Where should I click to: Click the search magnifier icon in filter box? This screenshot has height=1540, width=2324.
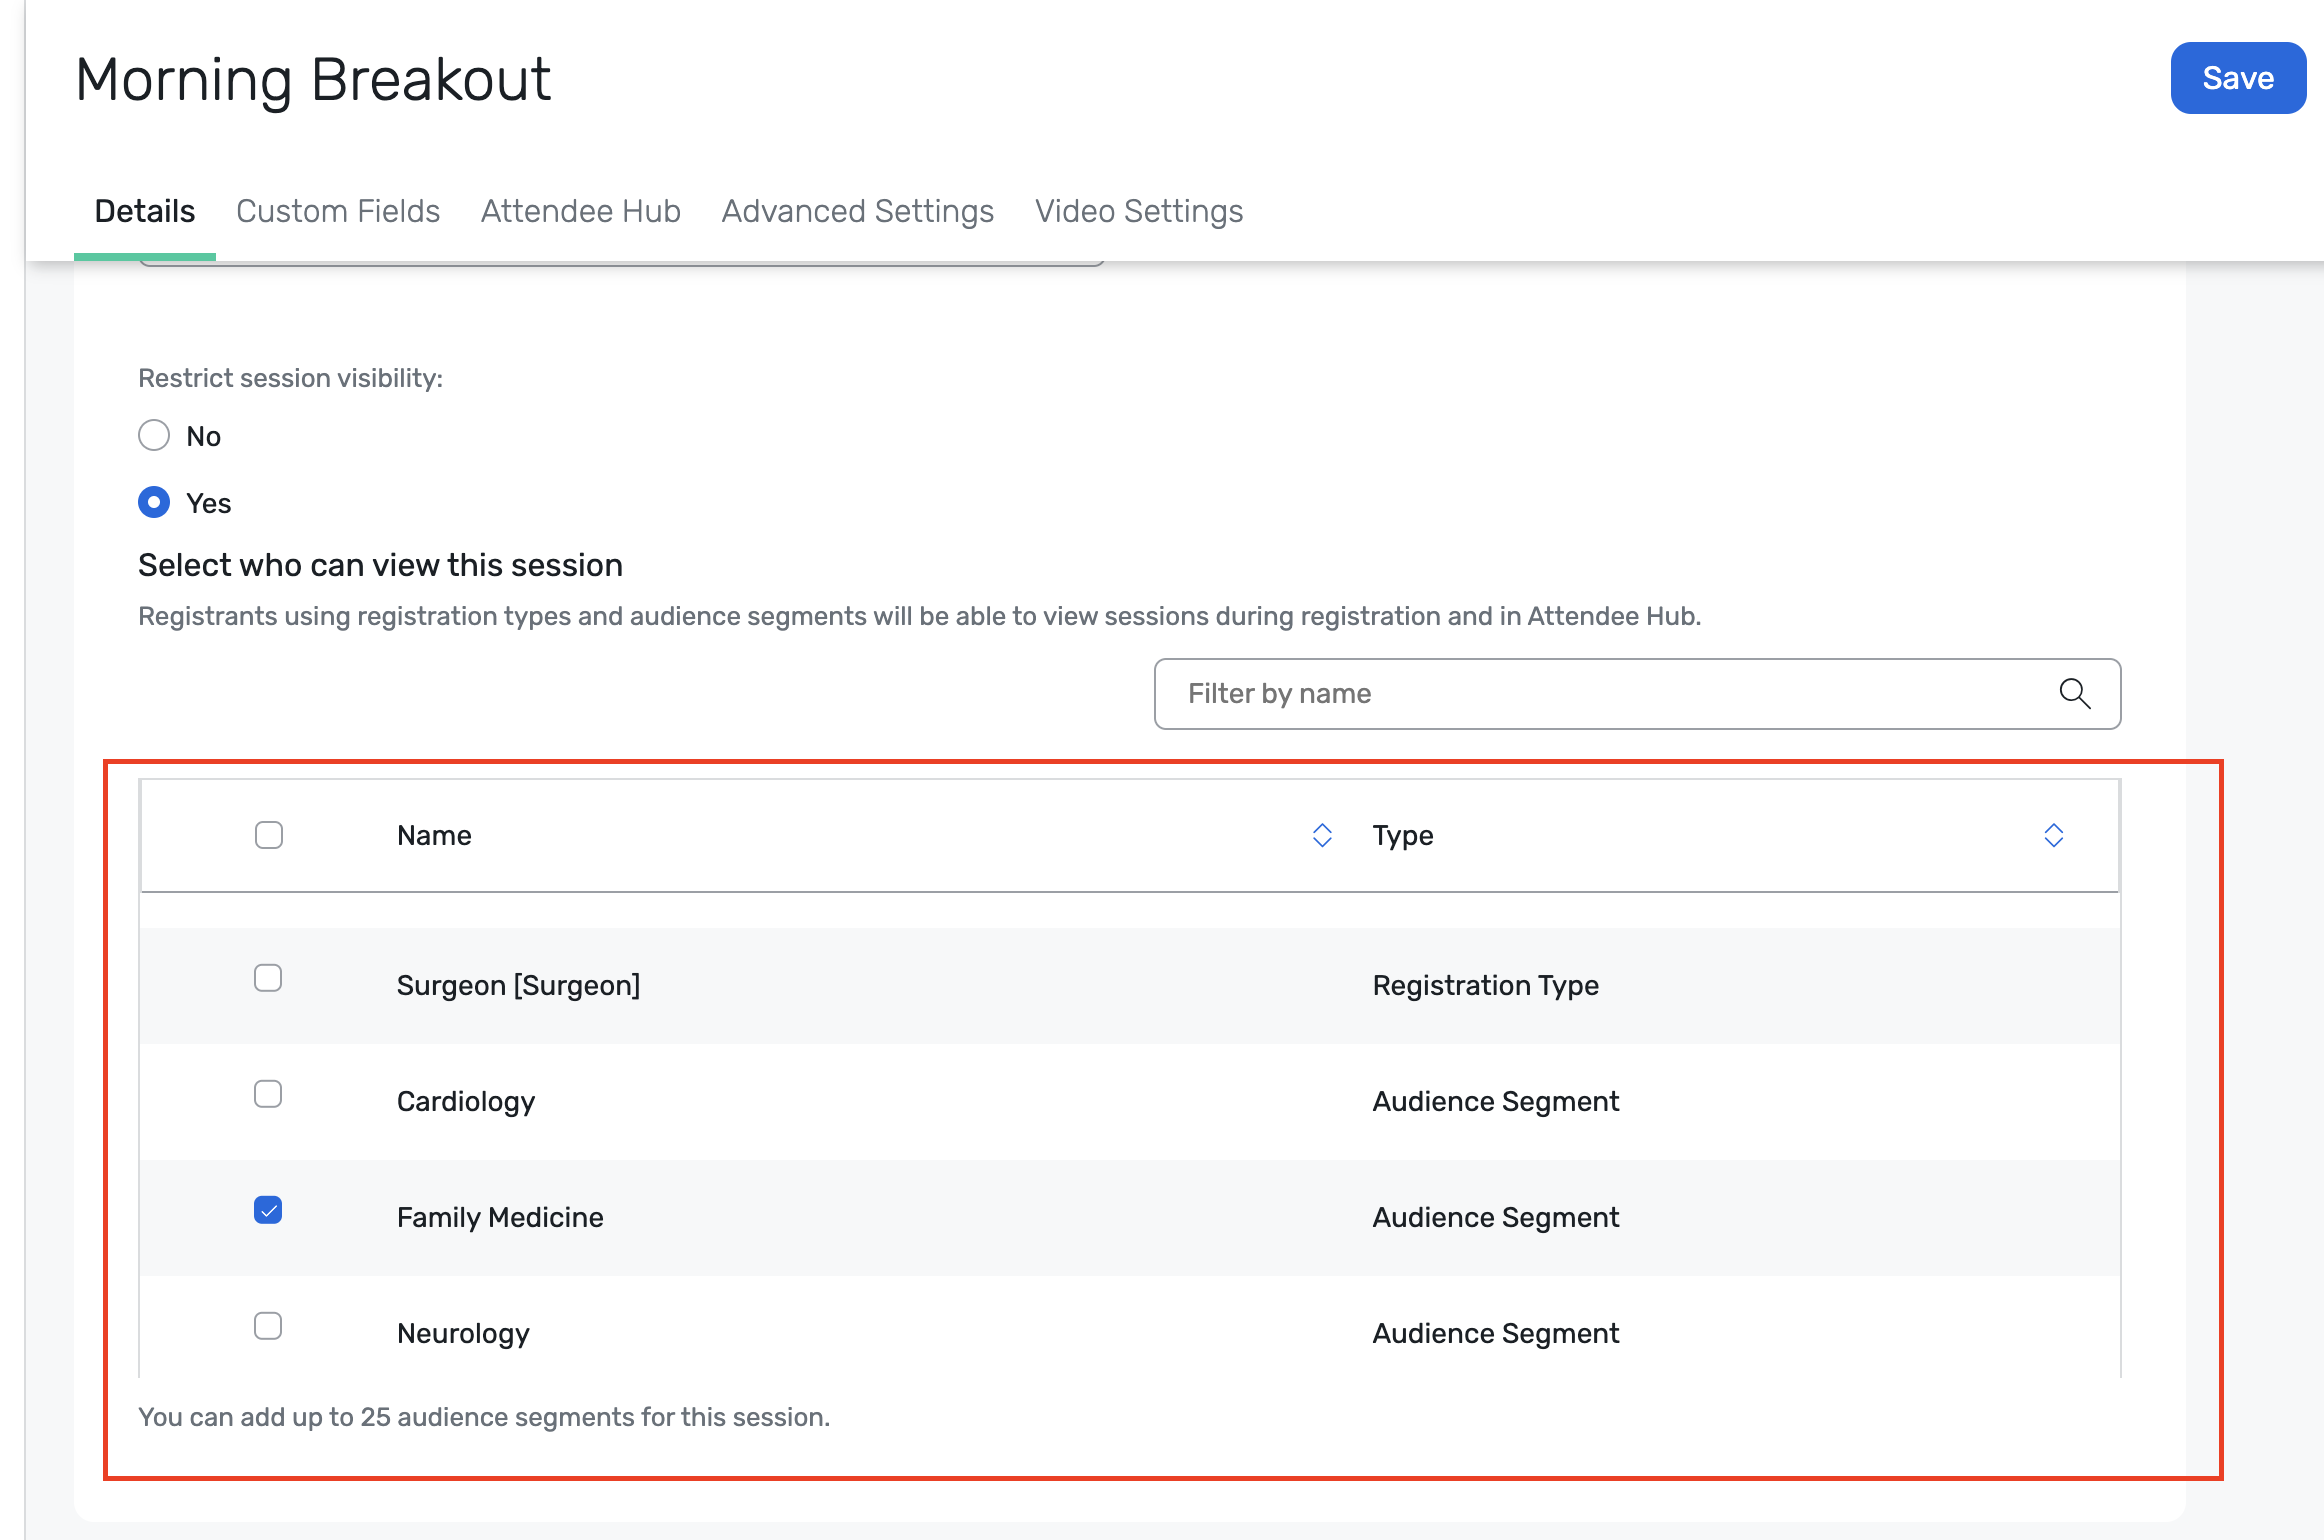[2075, 693]
